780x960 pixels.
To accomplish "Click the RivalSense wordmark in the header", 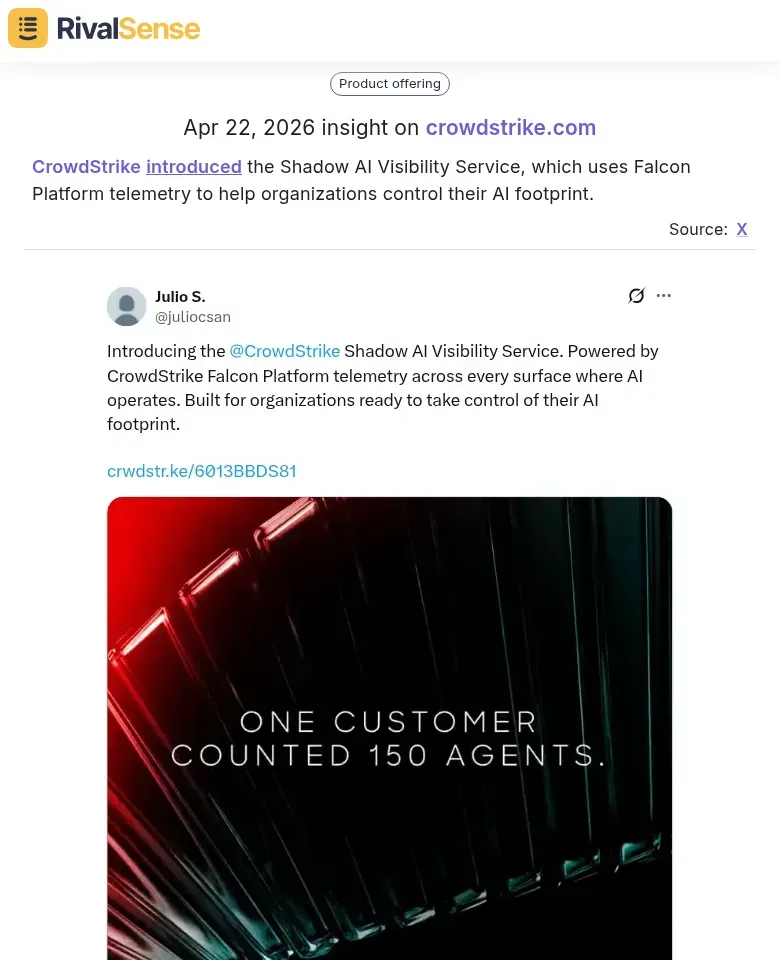I will click(126, 29).
